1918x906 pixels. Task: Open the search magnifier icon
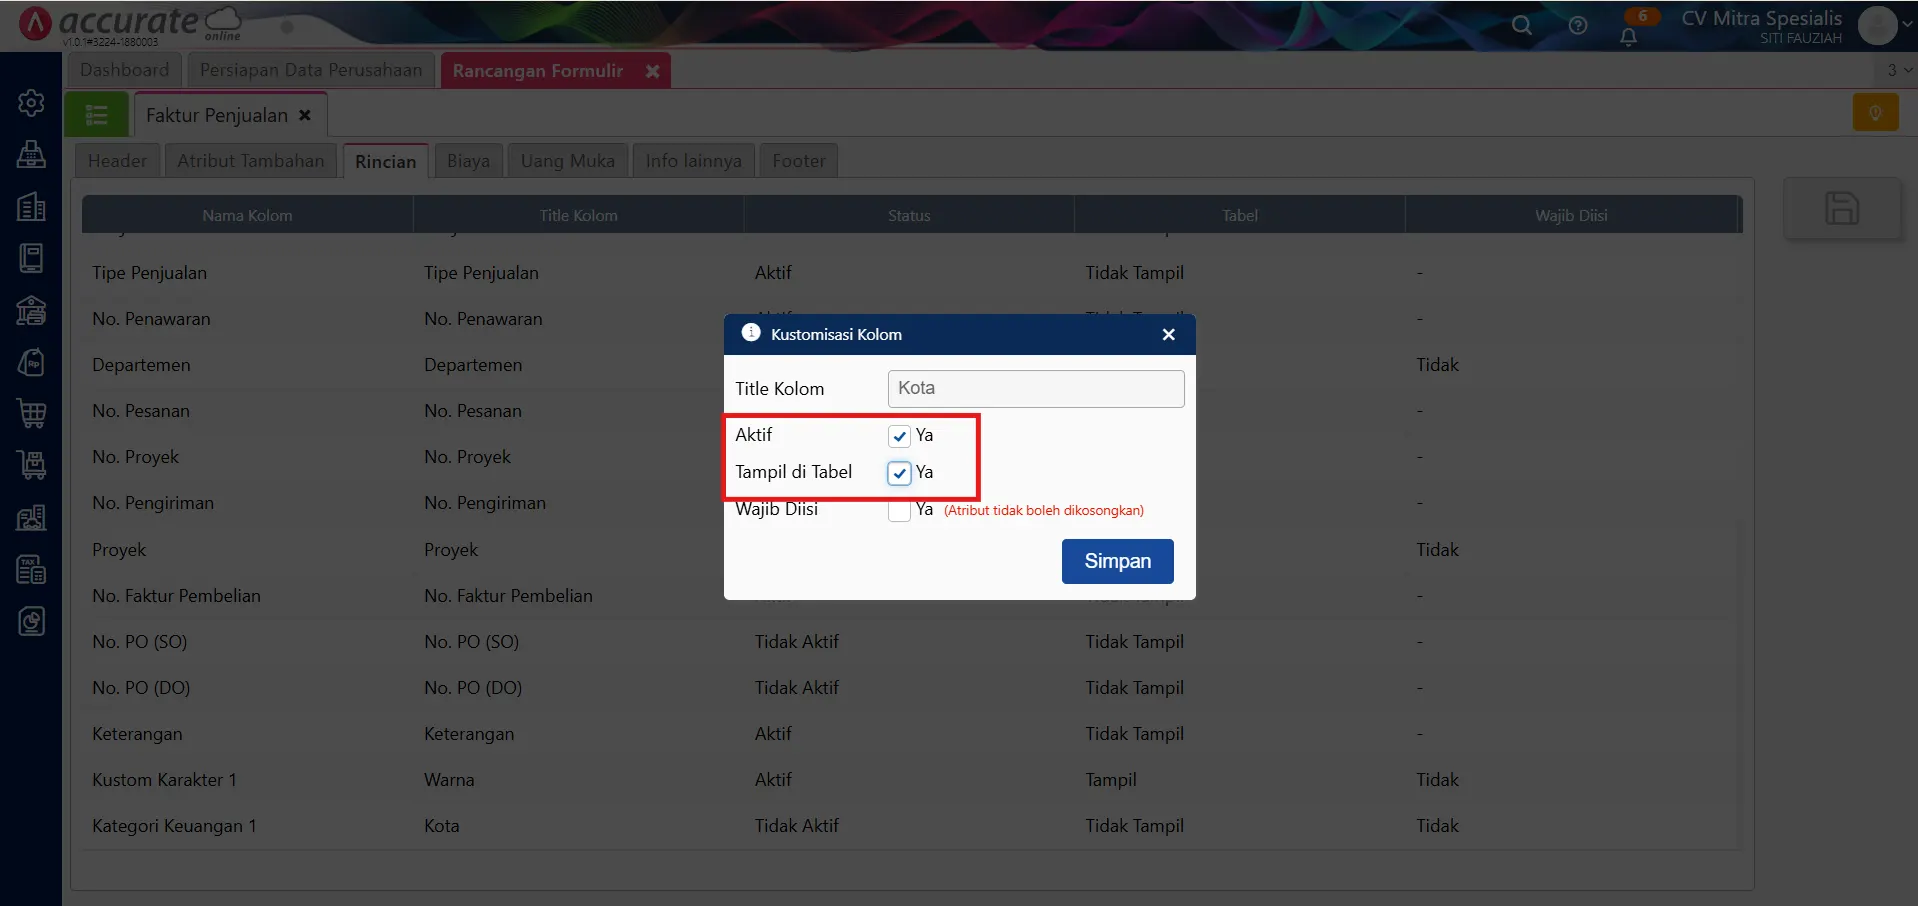point(1521,26)
